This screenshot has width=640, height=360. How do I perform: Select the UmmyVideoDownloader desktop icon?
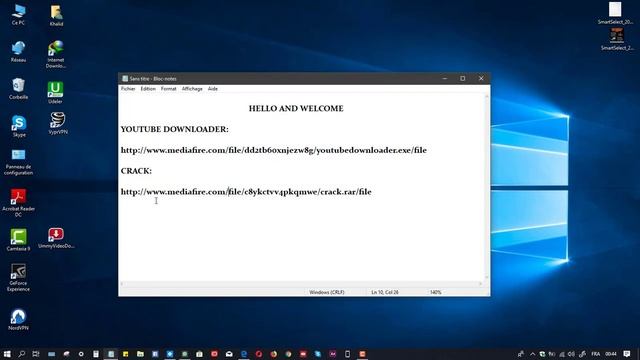pos(56,238)
